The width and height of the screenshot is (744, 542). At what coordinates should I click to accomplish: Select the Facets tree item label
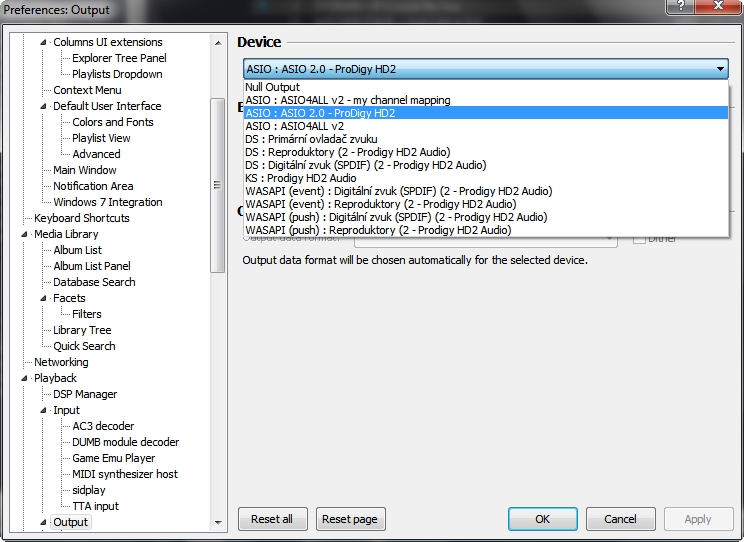point(69,299)
